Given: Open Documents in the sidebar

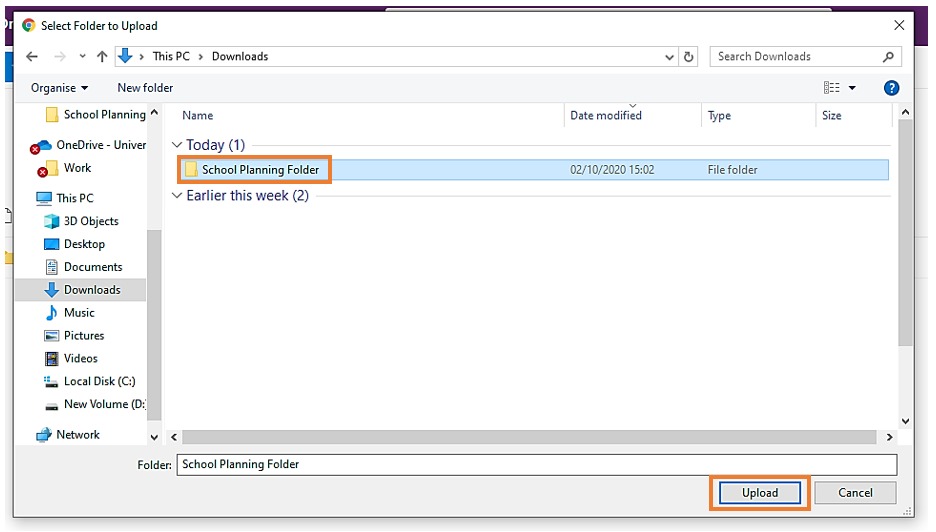Looking at the screenshot, I should (93, 267).
